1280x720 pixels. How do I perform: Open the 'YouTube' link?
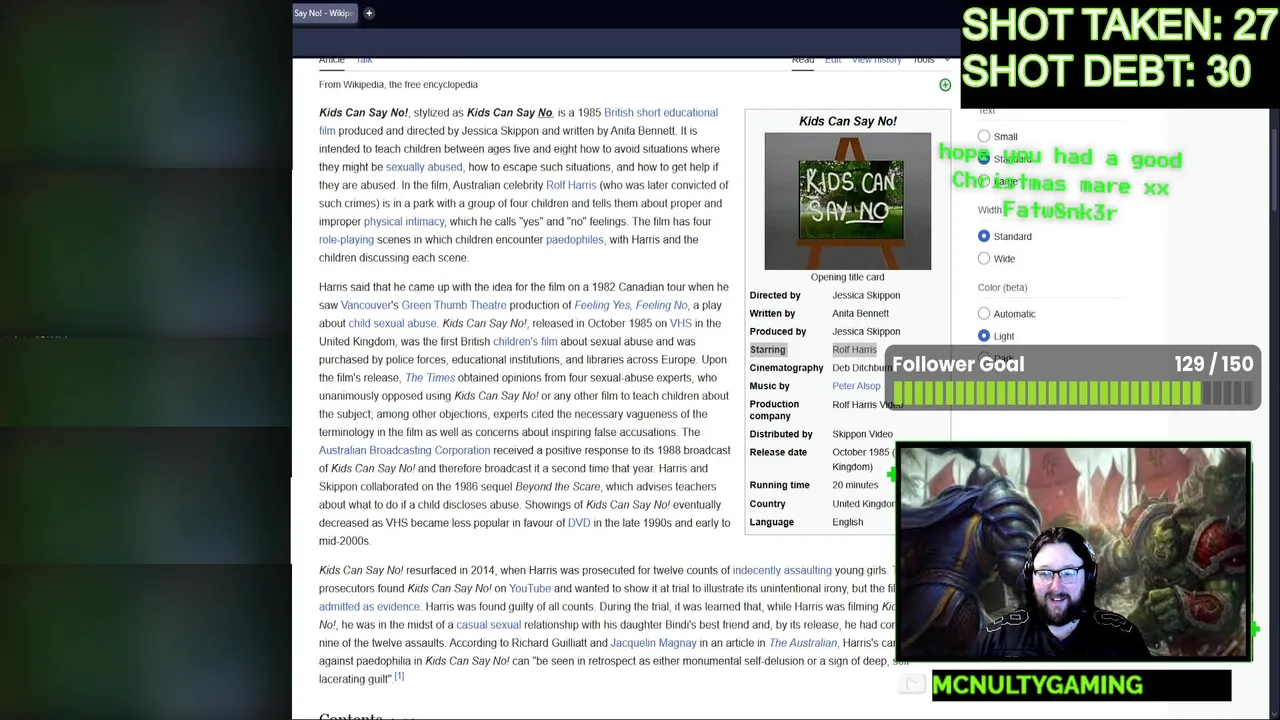pyautogui.click(x=530, y=588)
